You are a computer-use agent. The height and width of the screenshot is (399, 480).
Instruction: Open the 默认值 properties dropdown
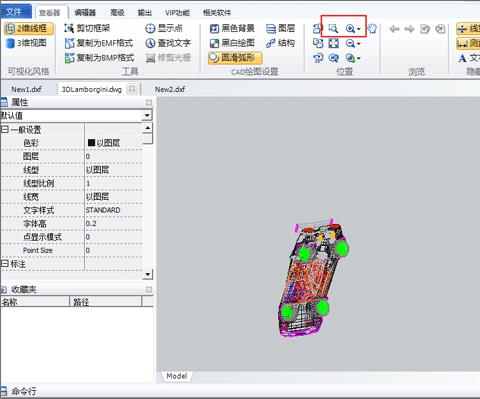[147, 116]
